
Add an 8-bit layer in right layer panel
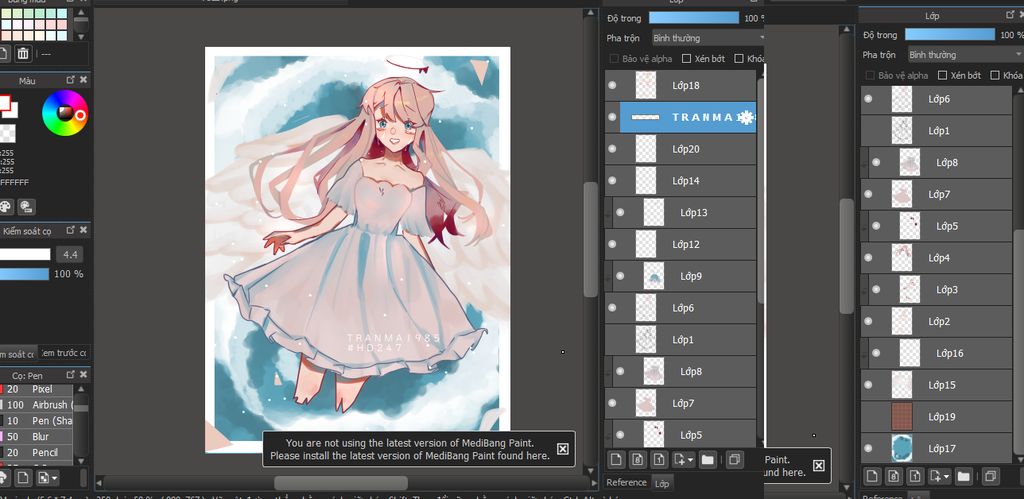coord(893,476)
